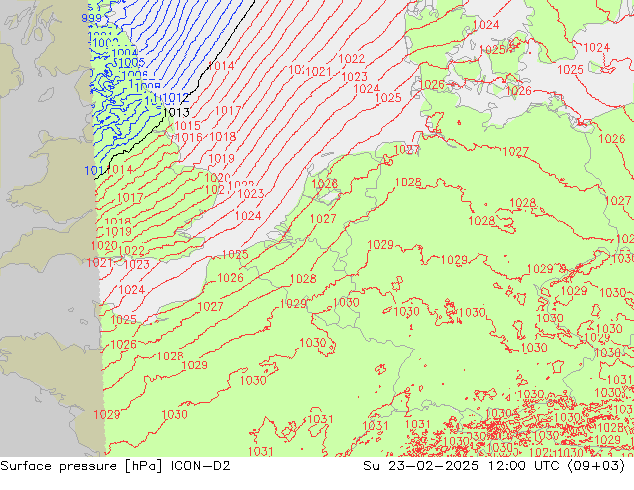Click the "(09+03)" forecast run text
Viewport: 634px width, 490px height.
coord(596,466)
